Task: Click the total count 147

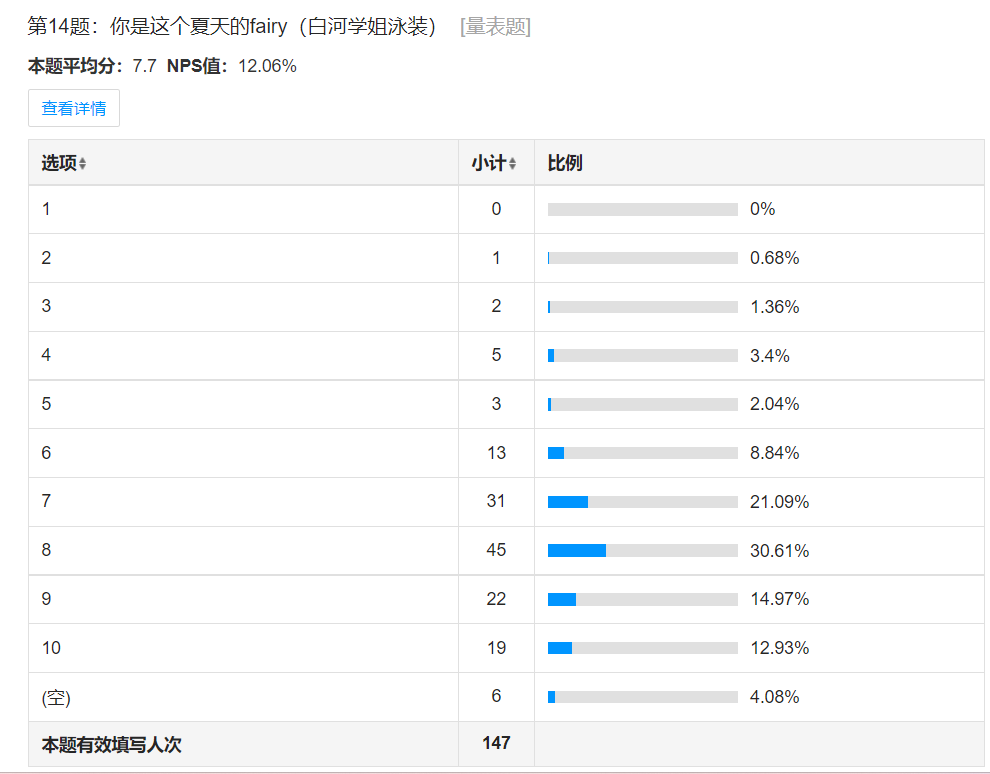Action: tap(496, 743)
